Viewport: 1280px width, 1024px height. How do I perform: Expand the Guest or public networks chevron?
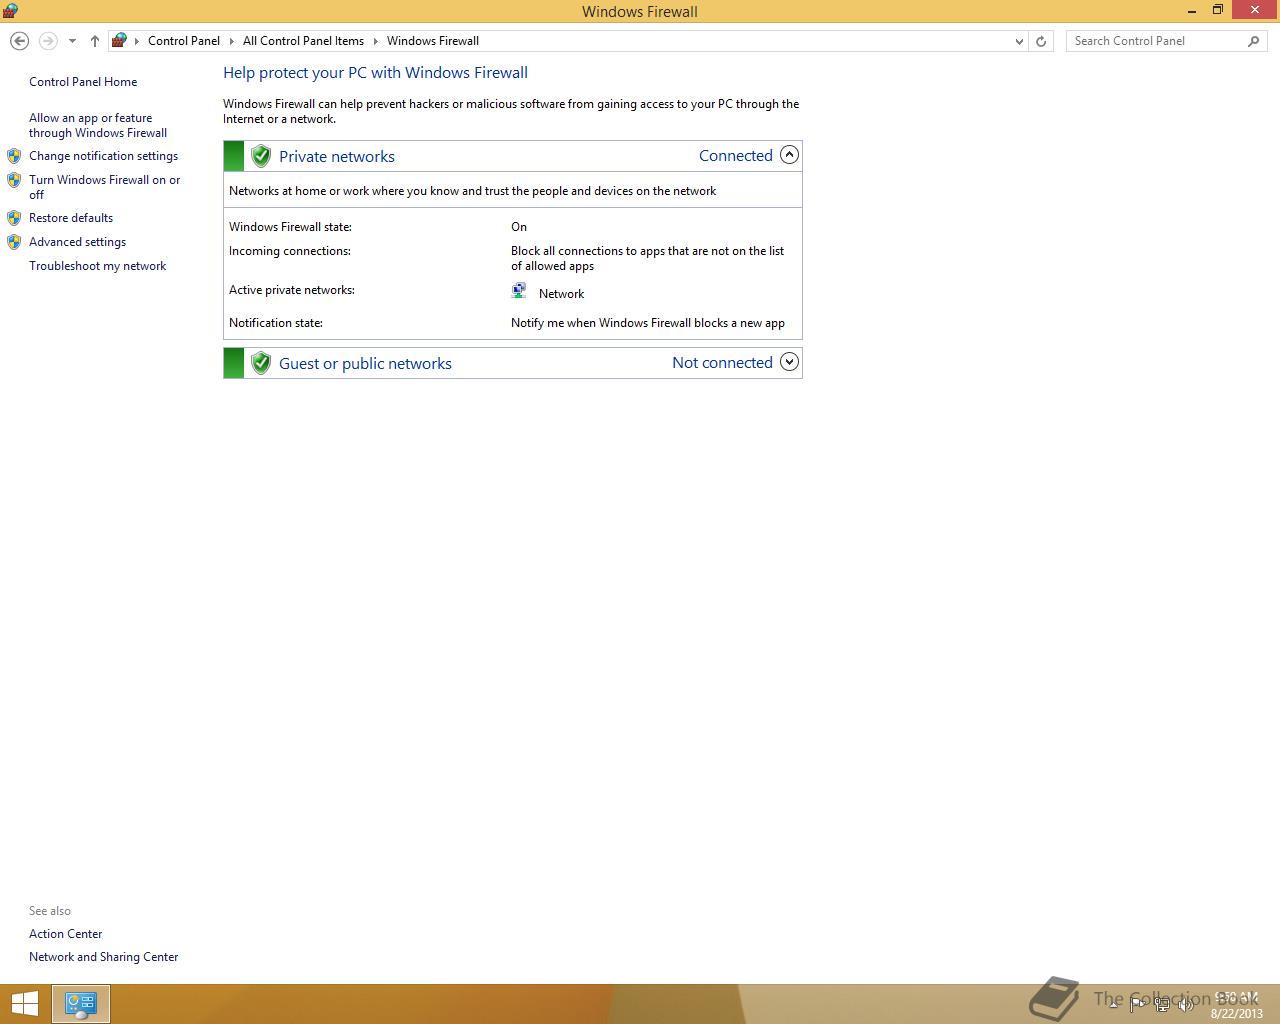pos(789,362)
